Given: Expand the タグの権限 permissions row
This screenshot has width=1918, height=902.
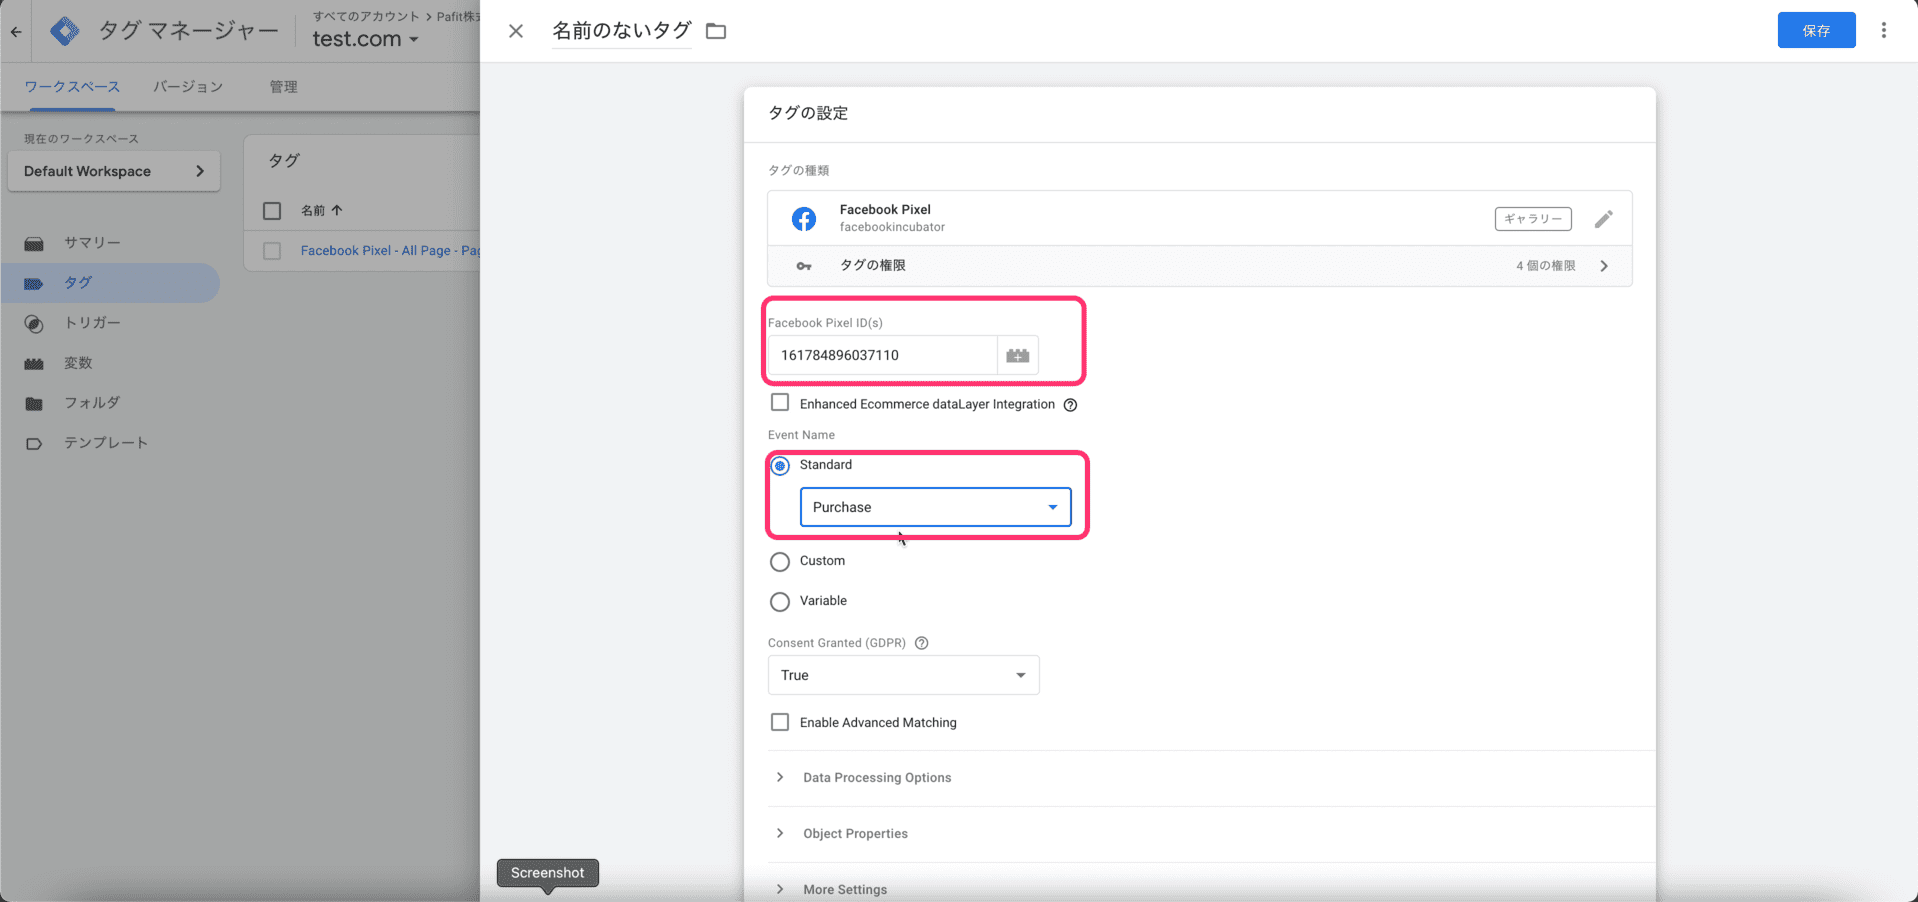Looking at the screenshot, I should pyautogui.click(x=1199, y=266).
